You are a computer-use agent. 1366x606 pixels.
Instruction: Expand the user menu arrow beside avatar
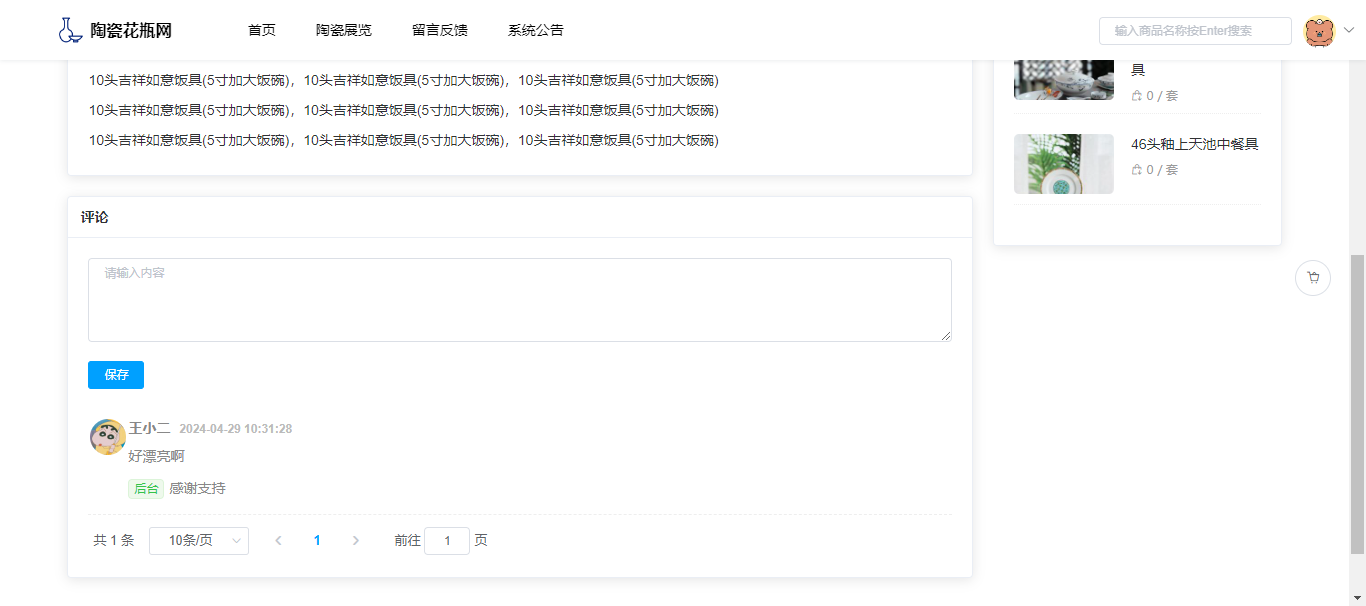(x=1348, y=30)
